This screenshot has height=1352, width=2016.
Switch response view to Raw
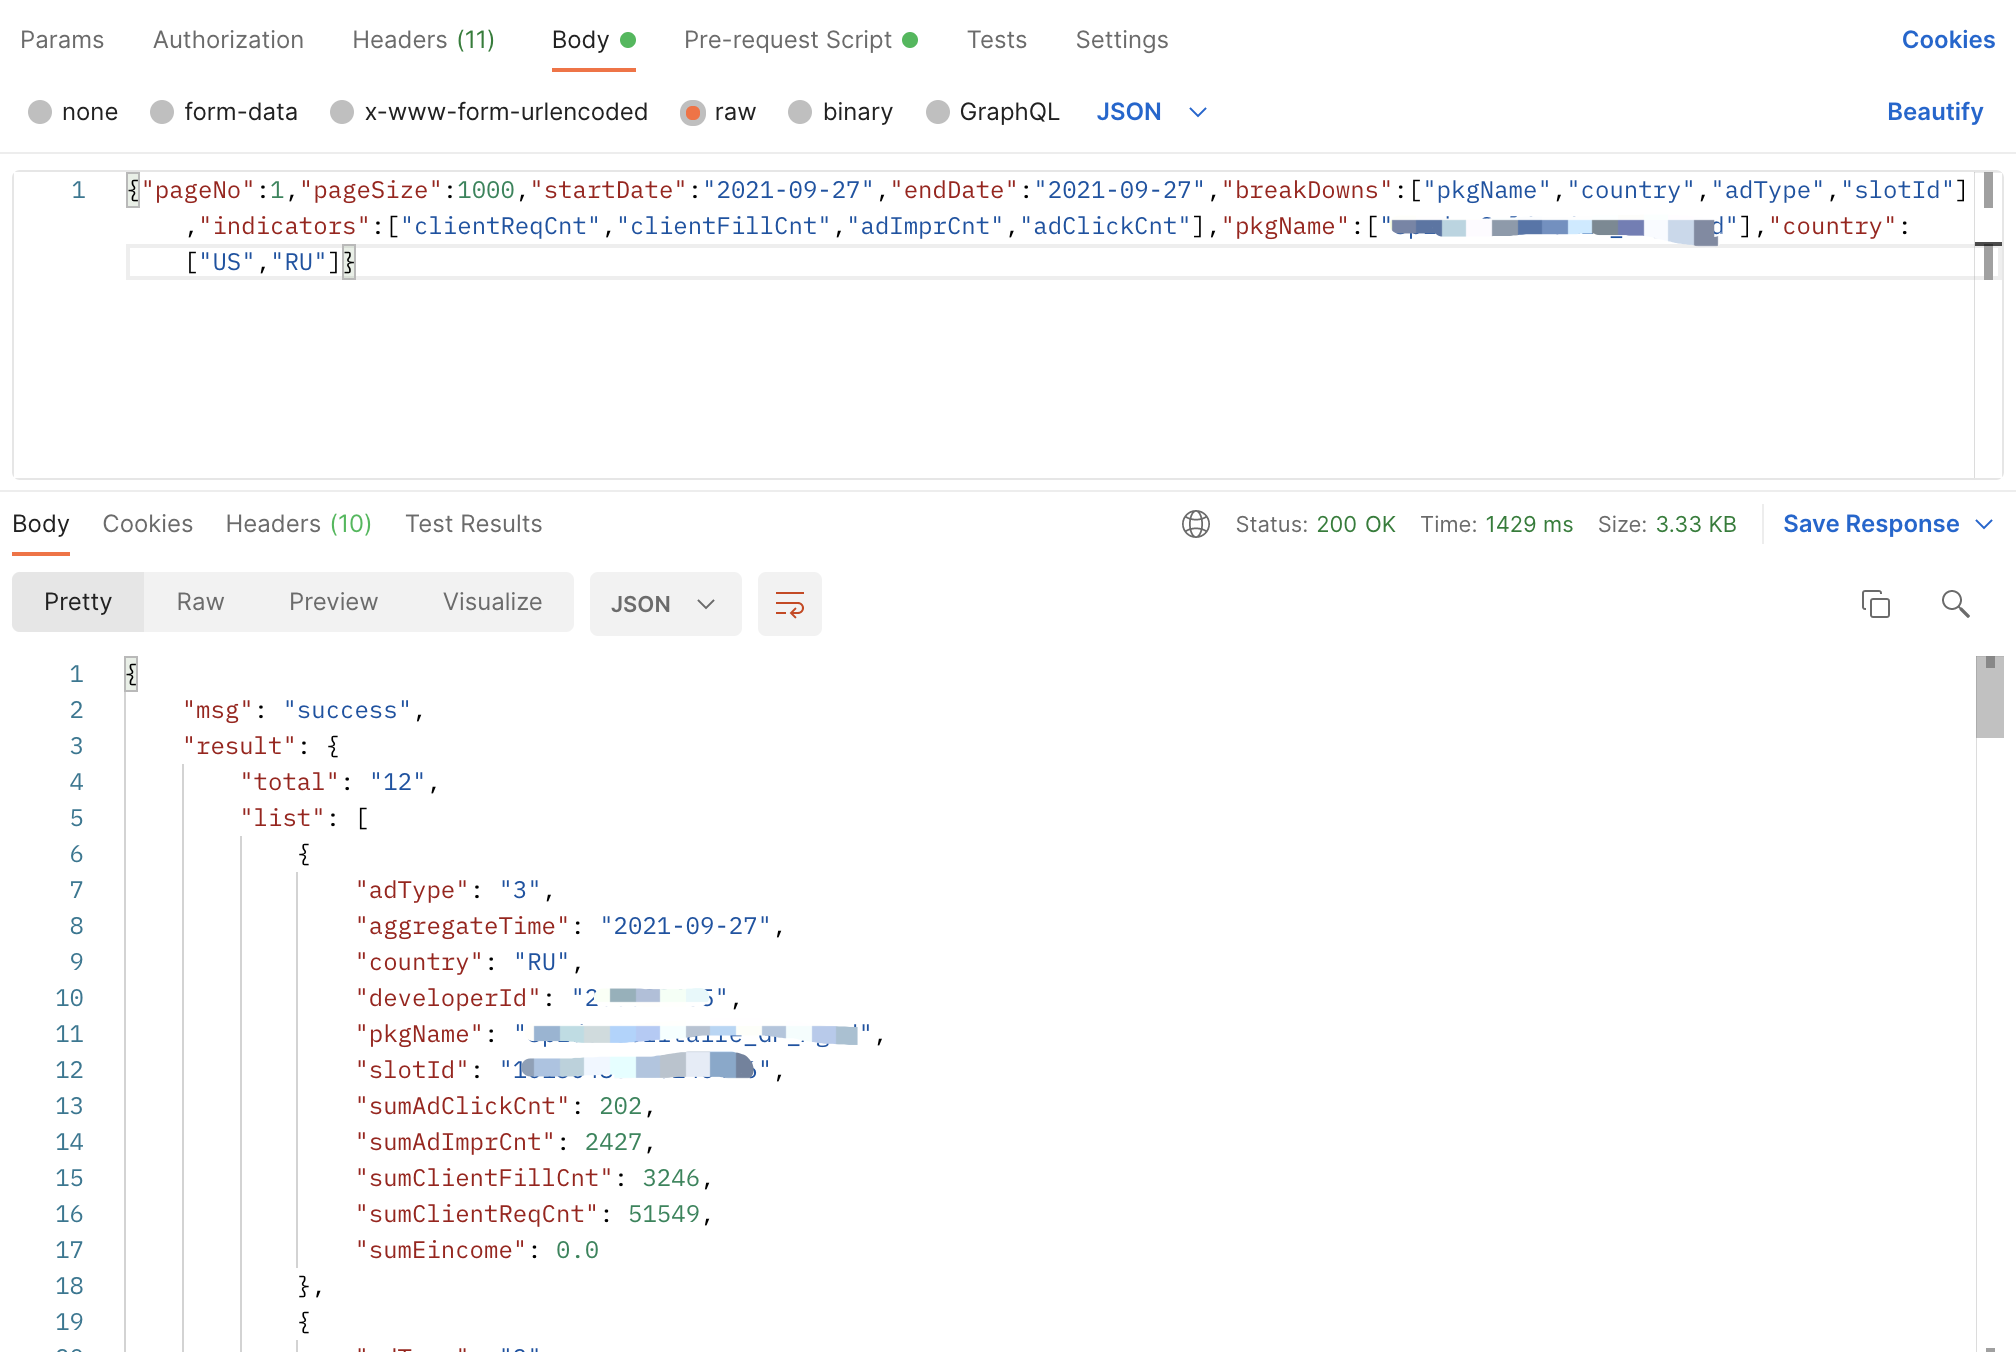point(200,602)
